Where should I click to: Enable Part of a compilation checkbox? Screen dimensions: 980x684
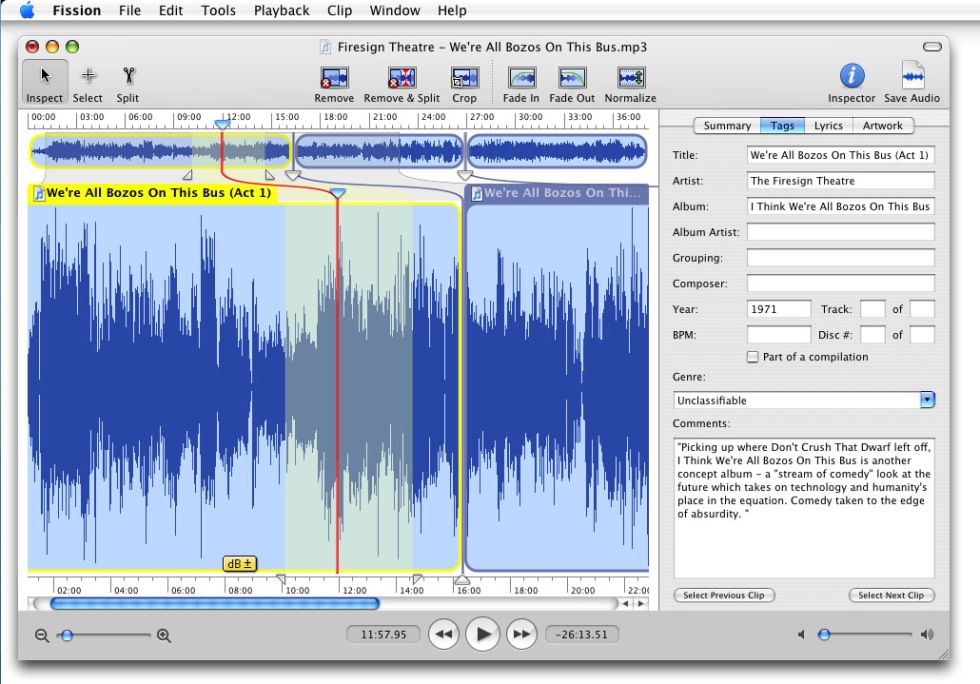[753, 357]
